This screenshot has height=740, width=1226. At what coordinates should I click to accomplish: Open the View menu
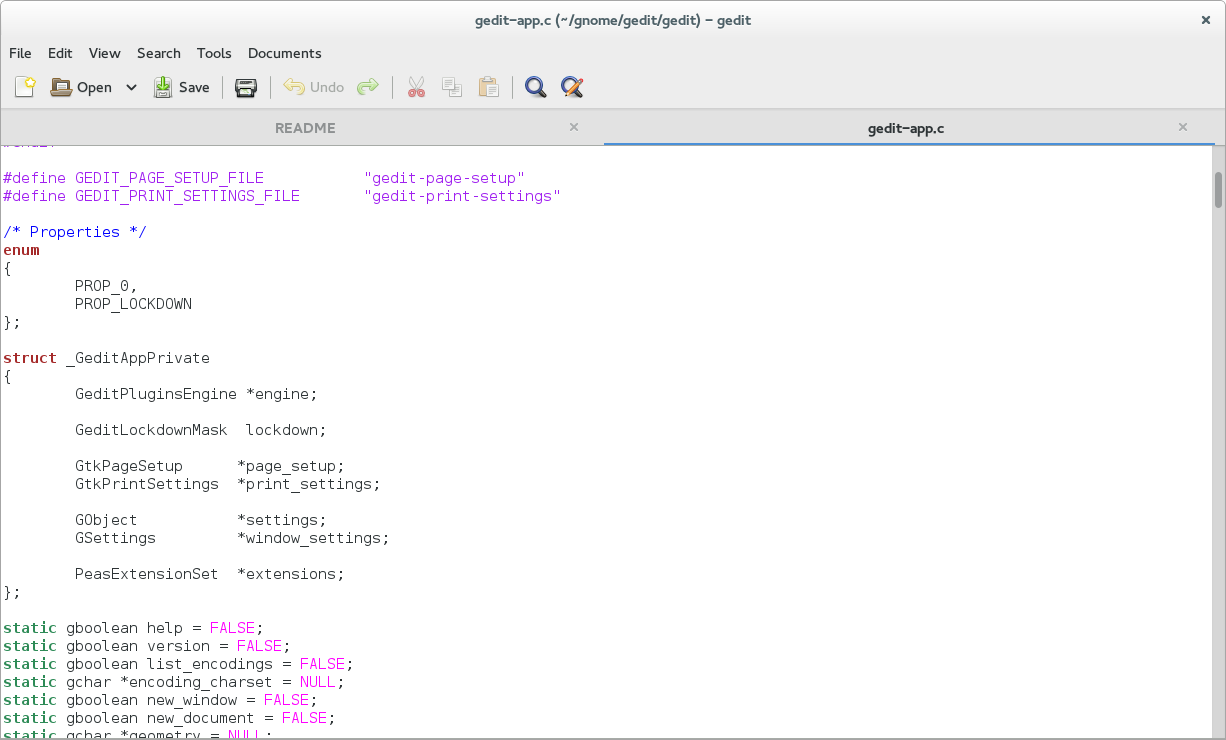point(104,53)
